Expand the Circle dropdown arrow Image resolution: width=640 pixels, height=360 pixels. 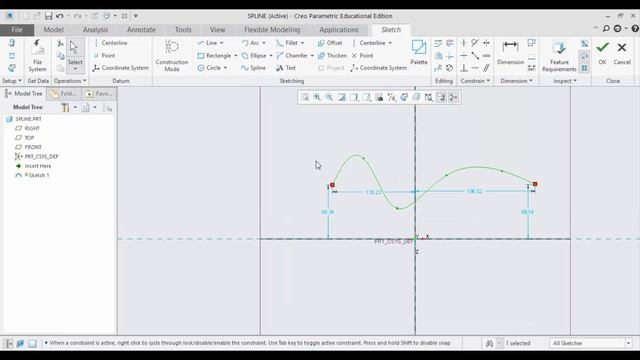[x=225, y=68]
